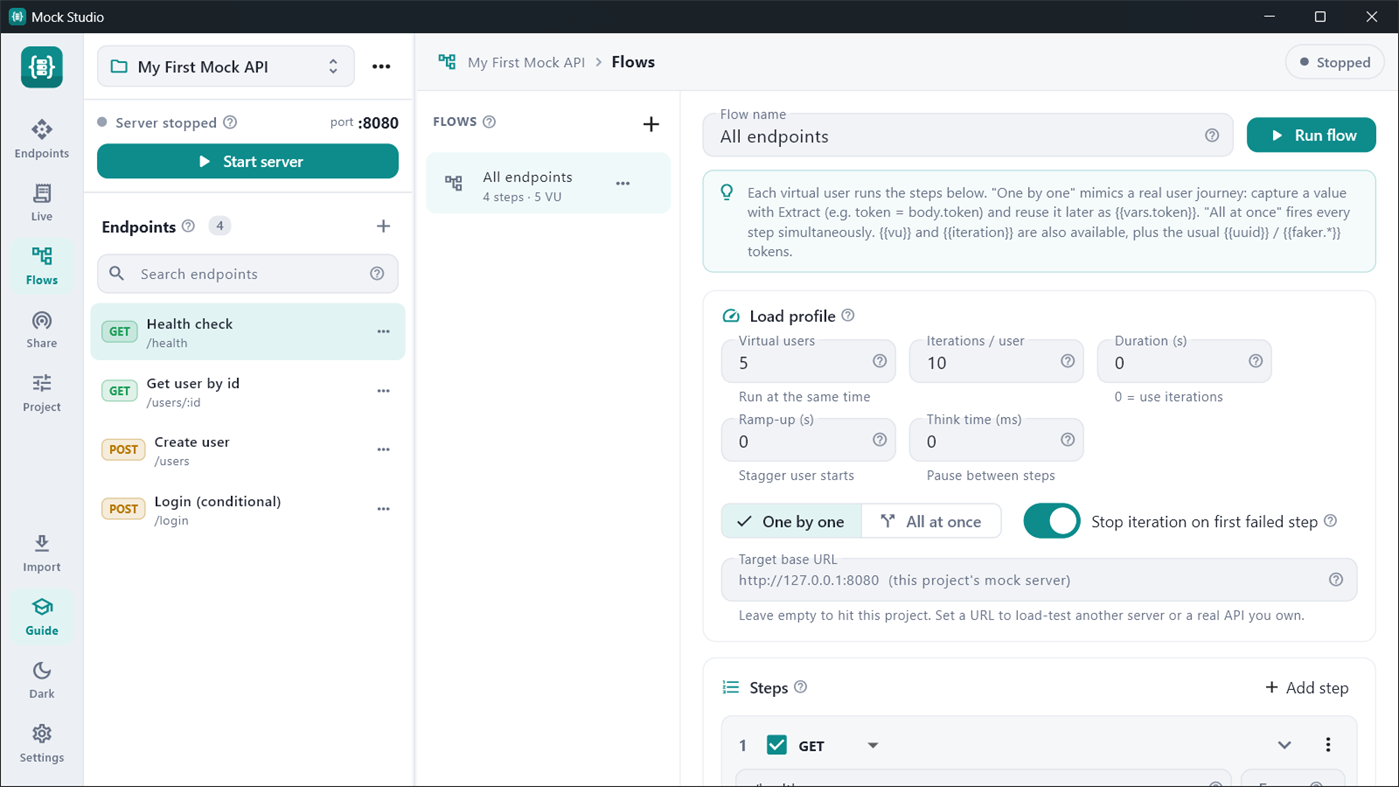The width and height of the screenshot is (1399, 787).
Task: Click the Ramp-up (s) input
Action: click(808, 440)
